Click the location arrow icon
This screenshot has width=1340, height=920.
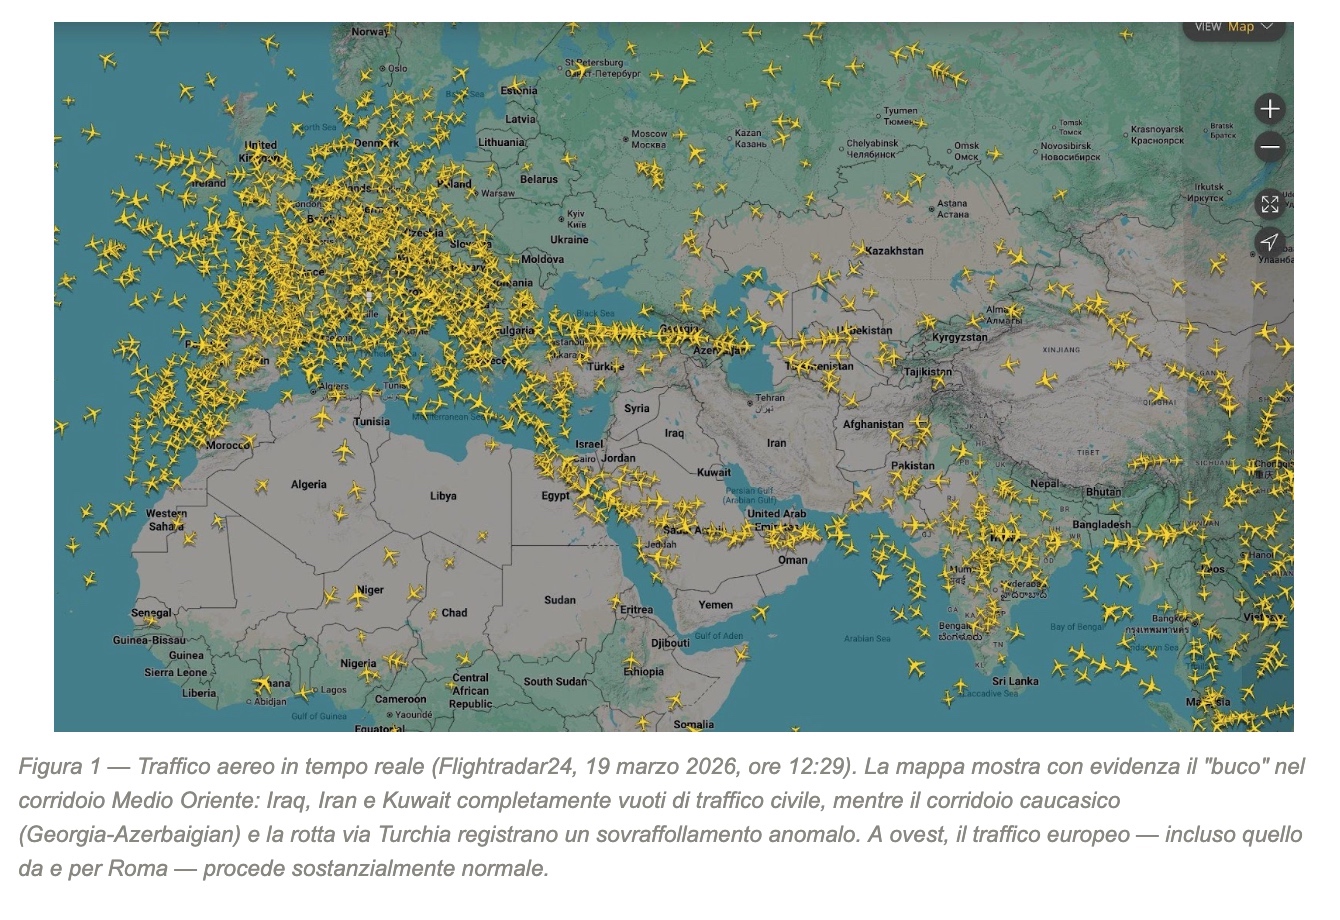pos(1270,242)
